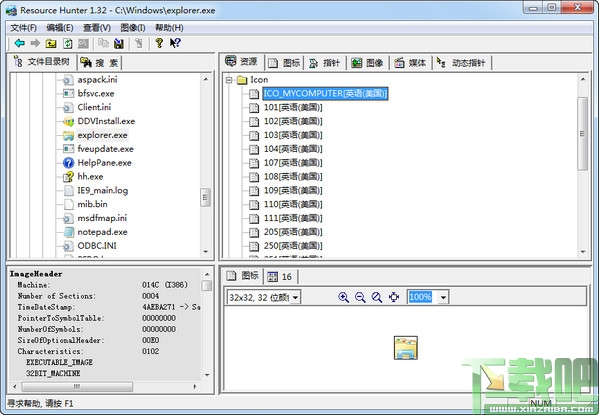
Task: Click the Icon folder icon in resource tree
Action: [x=242, y=80]
